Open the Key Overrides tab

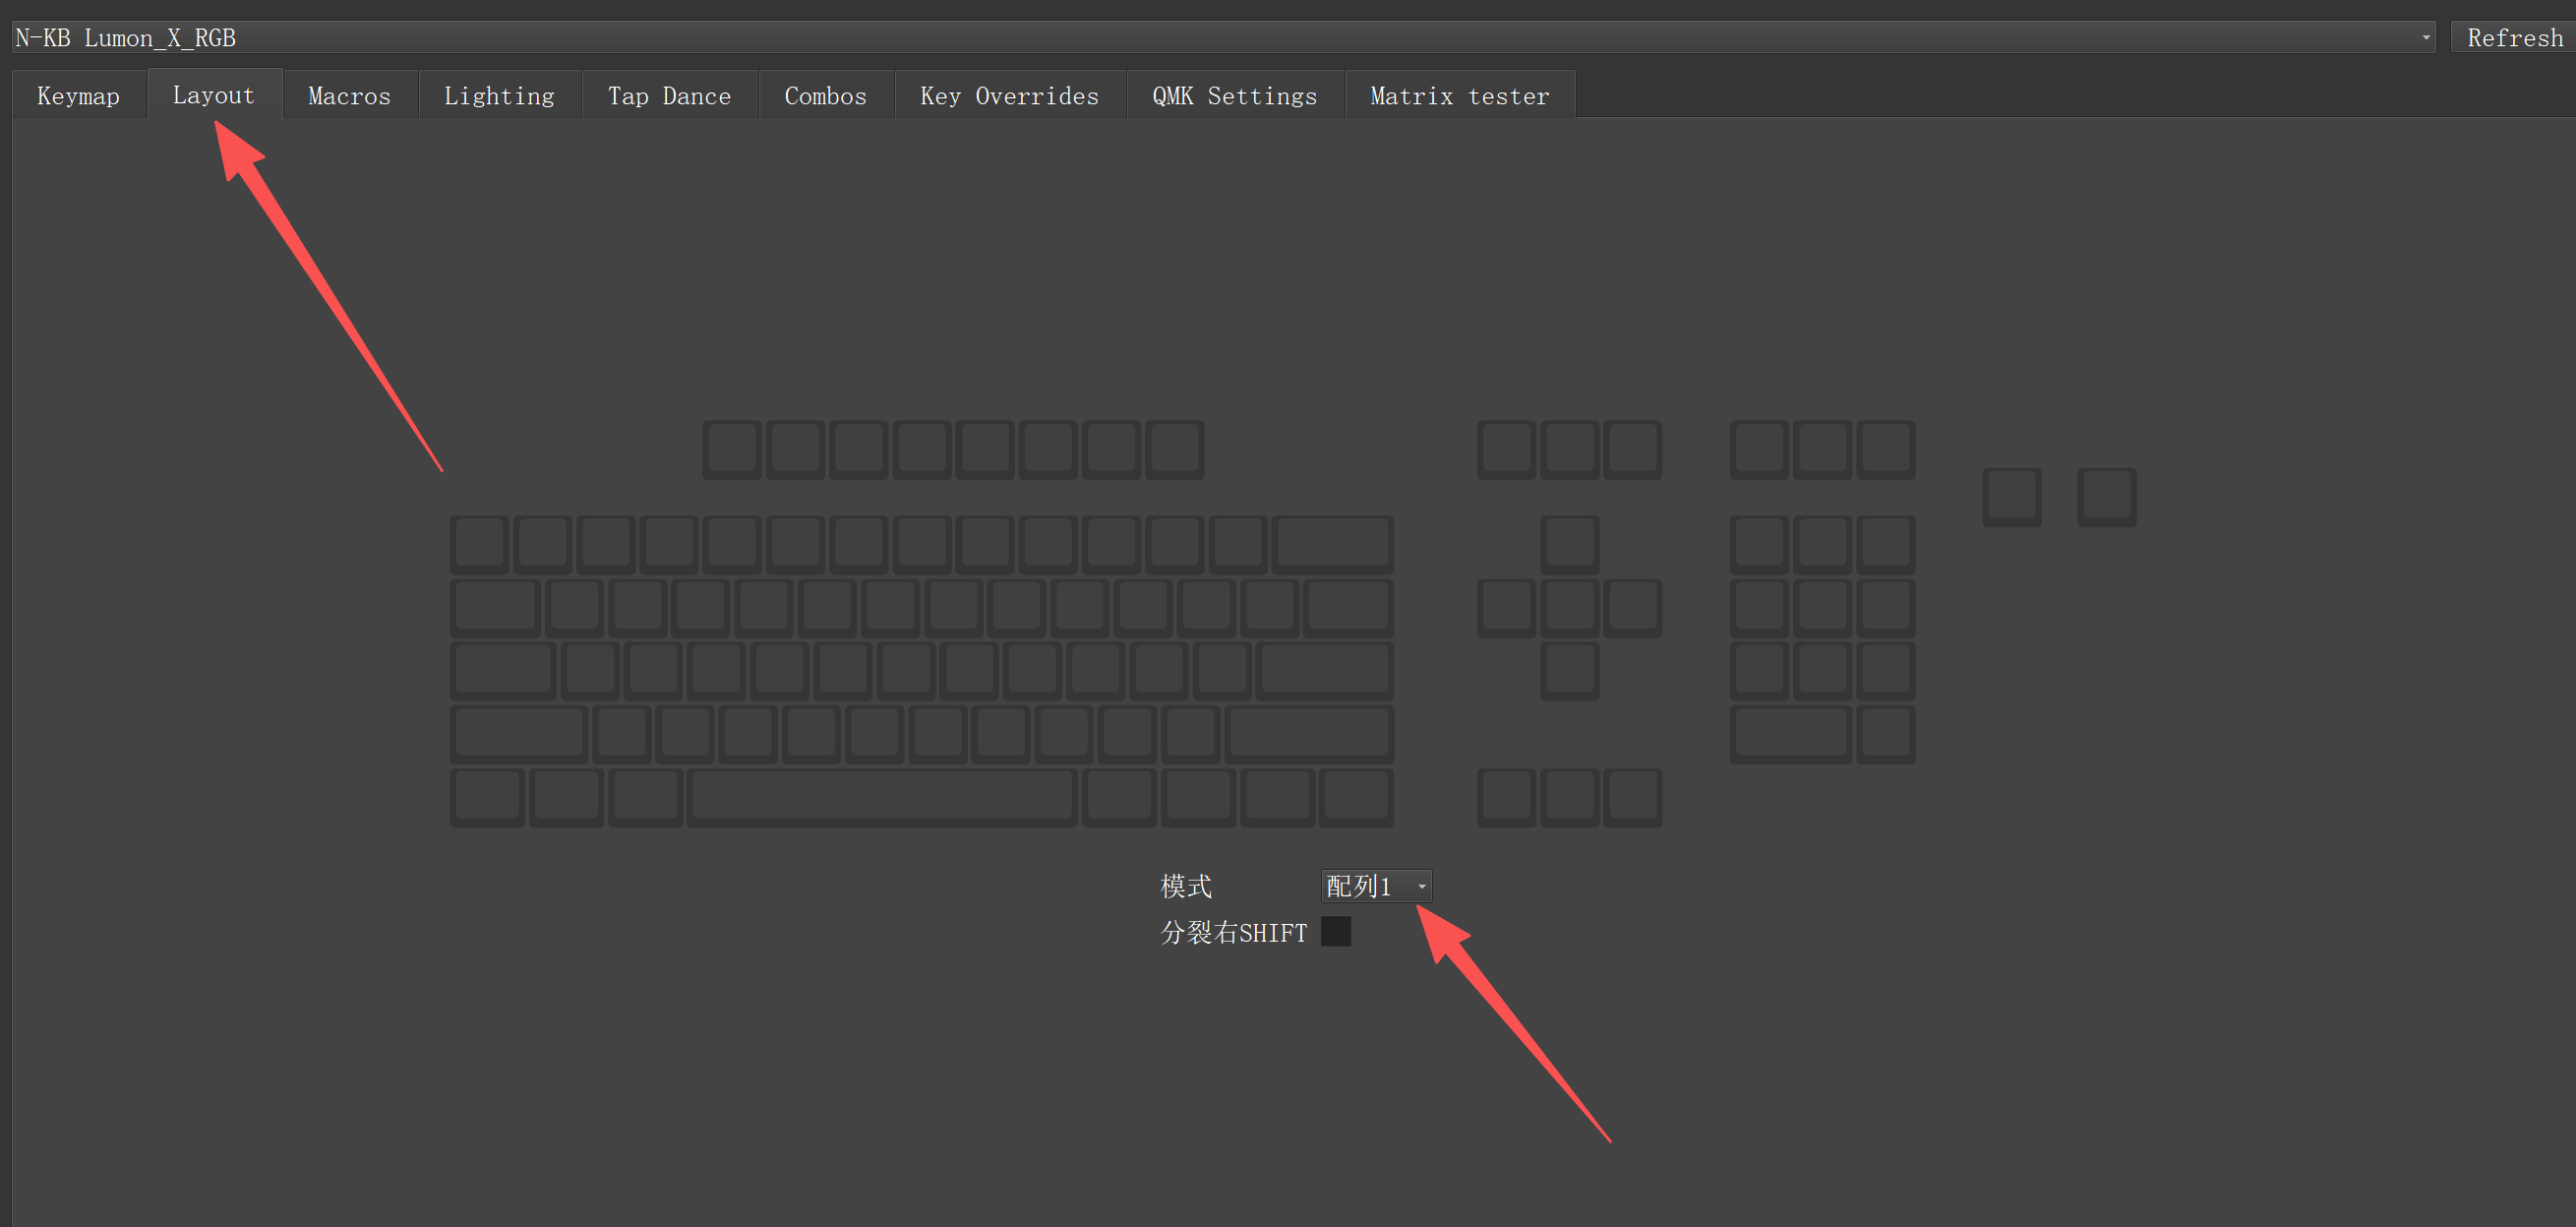(x=1009, y=96)
